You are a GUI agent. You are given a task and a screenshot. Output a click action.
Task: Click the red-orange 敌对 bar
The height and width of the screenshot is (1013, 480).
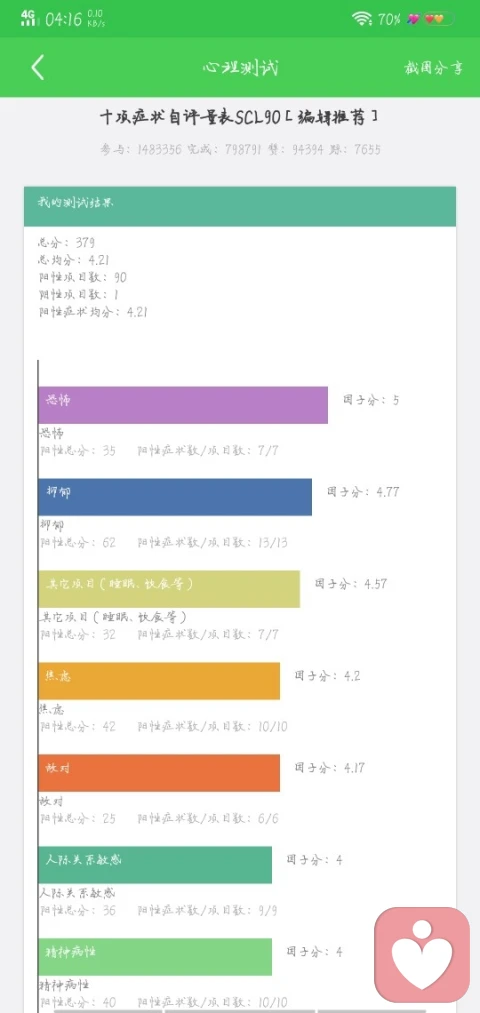159,773
